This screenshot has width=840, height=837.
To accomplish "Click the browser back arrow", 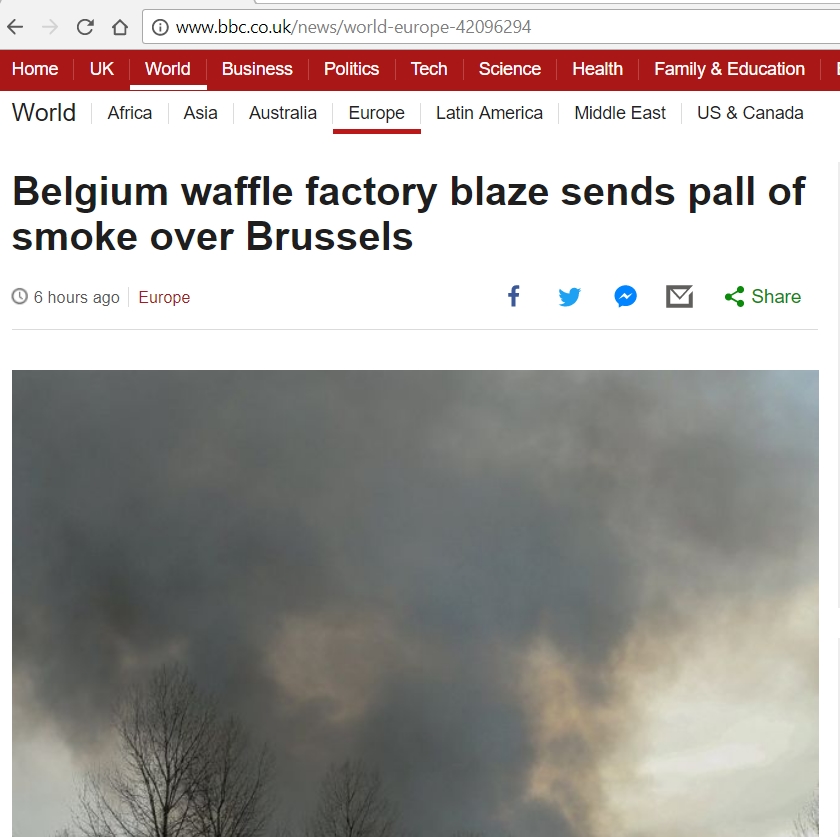I will point(15,27).
